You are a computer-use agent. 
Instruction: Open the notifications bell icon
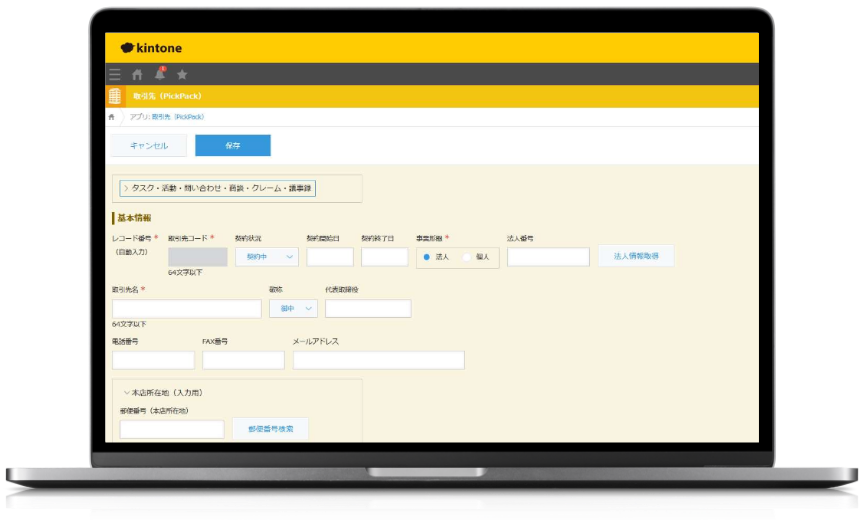pos(160,74)
